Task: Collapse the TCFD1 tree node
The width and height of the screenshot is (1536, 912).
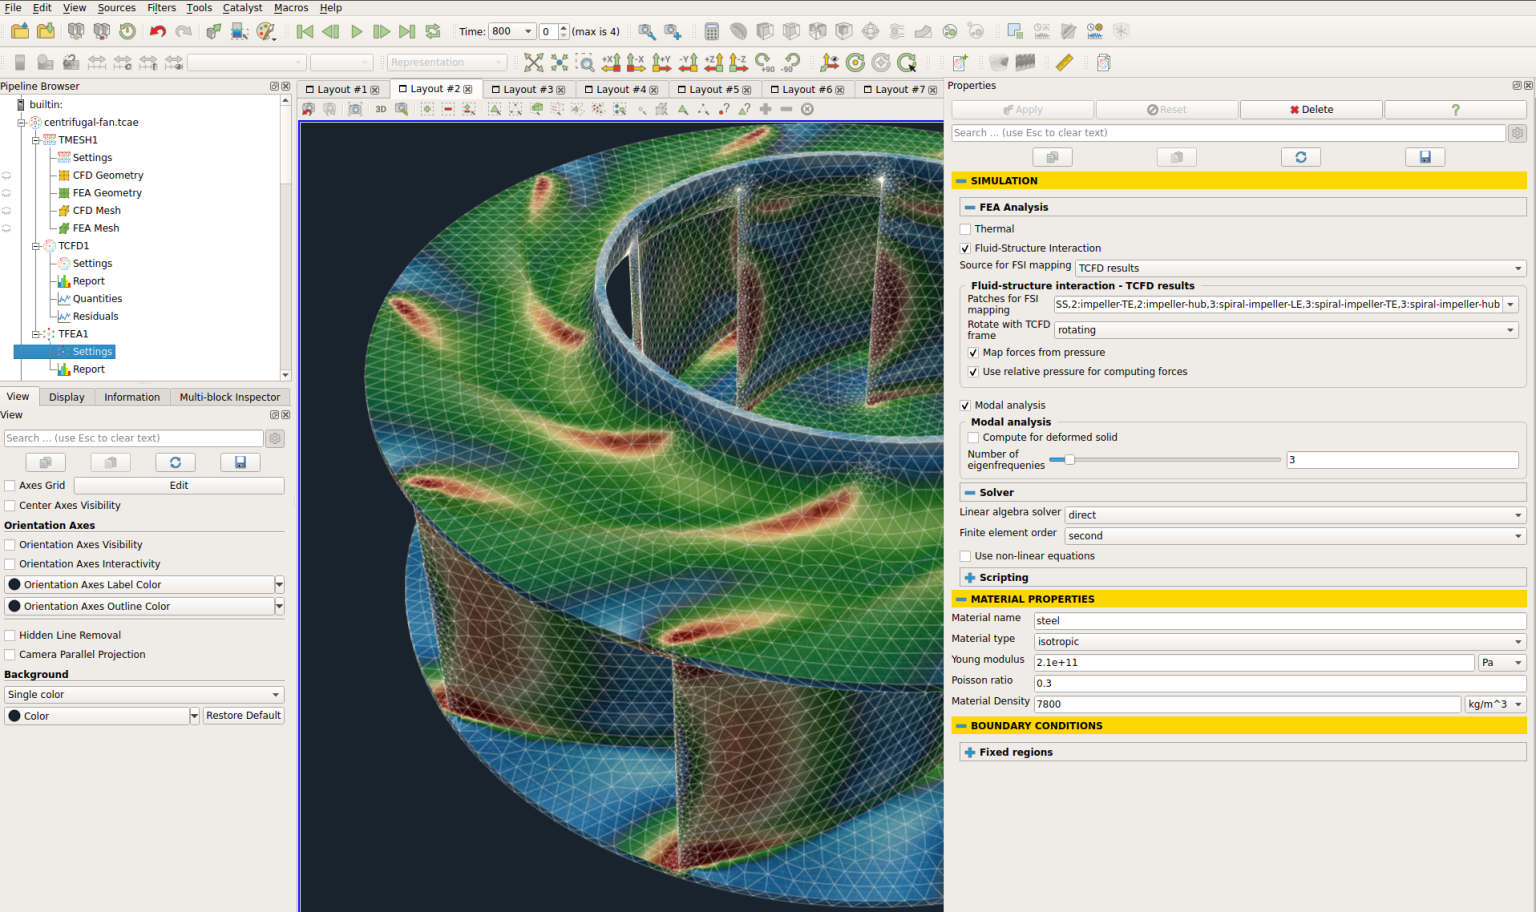Action: click(x=35, y=245)
